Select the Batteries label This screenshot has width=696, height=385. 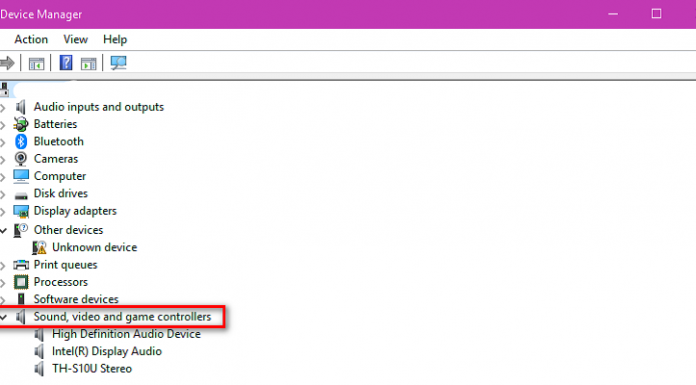(55, 124)
